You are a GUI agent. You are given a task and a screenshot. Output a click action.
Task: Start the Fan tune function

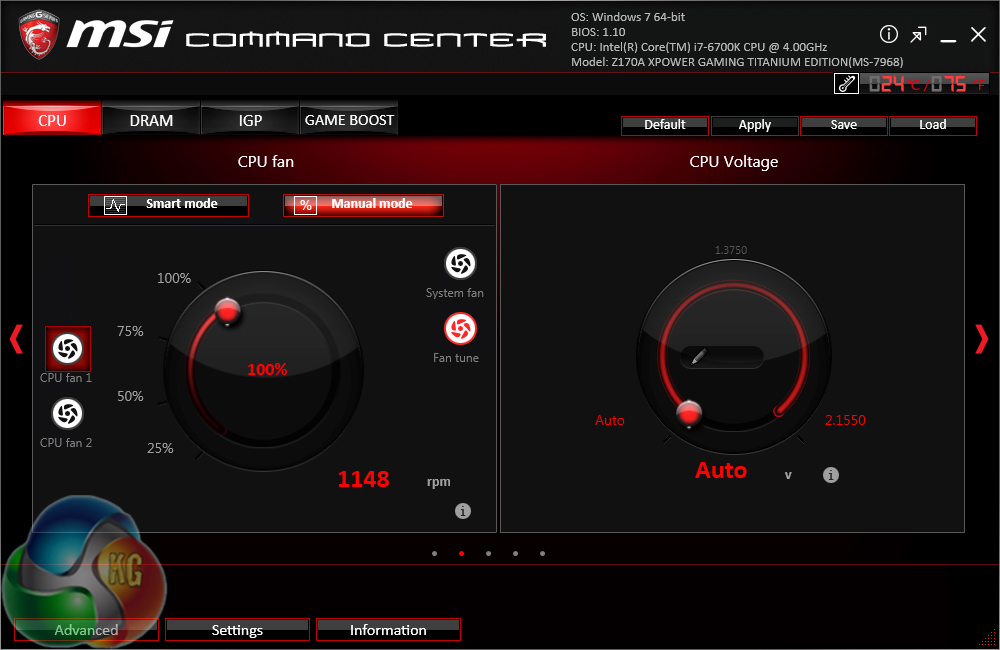point(460,329)
